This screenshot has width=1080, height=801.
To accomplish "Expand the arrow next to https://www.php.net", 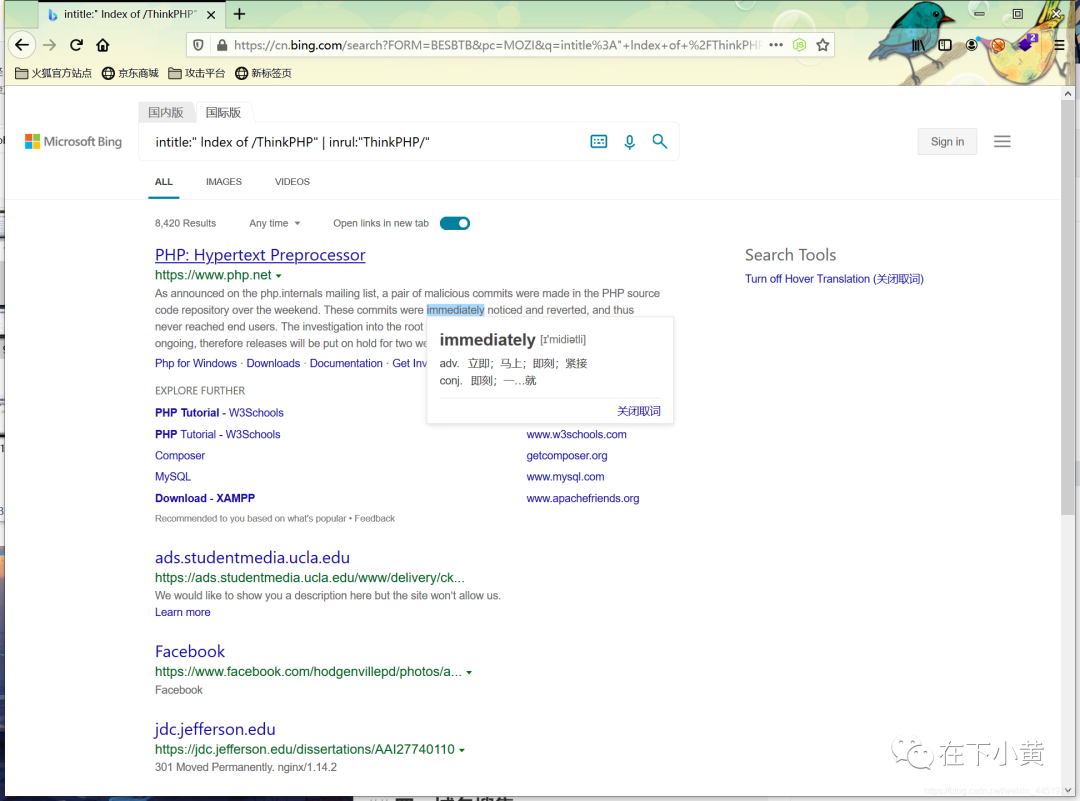I will [x=278, y=275].
